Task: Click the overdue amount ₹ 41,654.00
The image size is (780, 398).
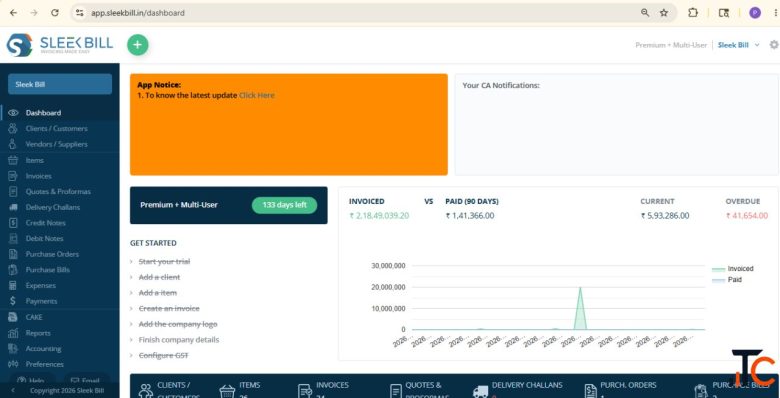Action: pyautogui.click(x=747, y=216)
